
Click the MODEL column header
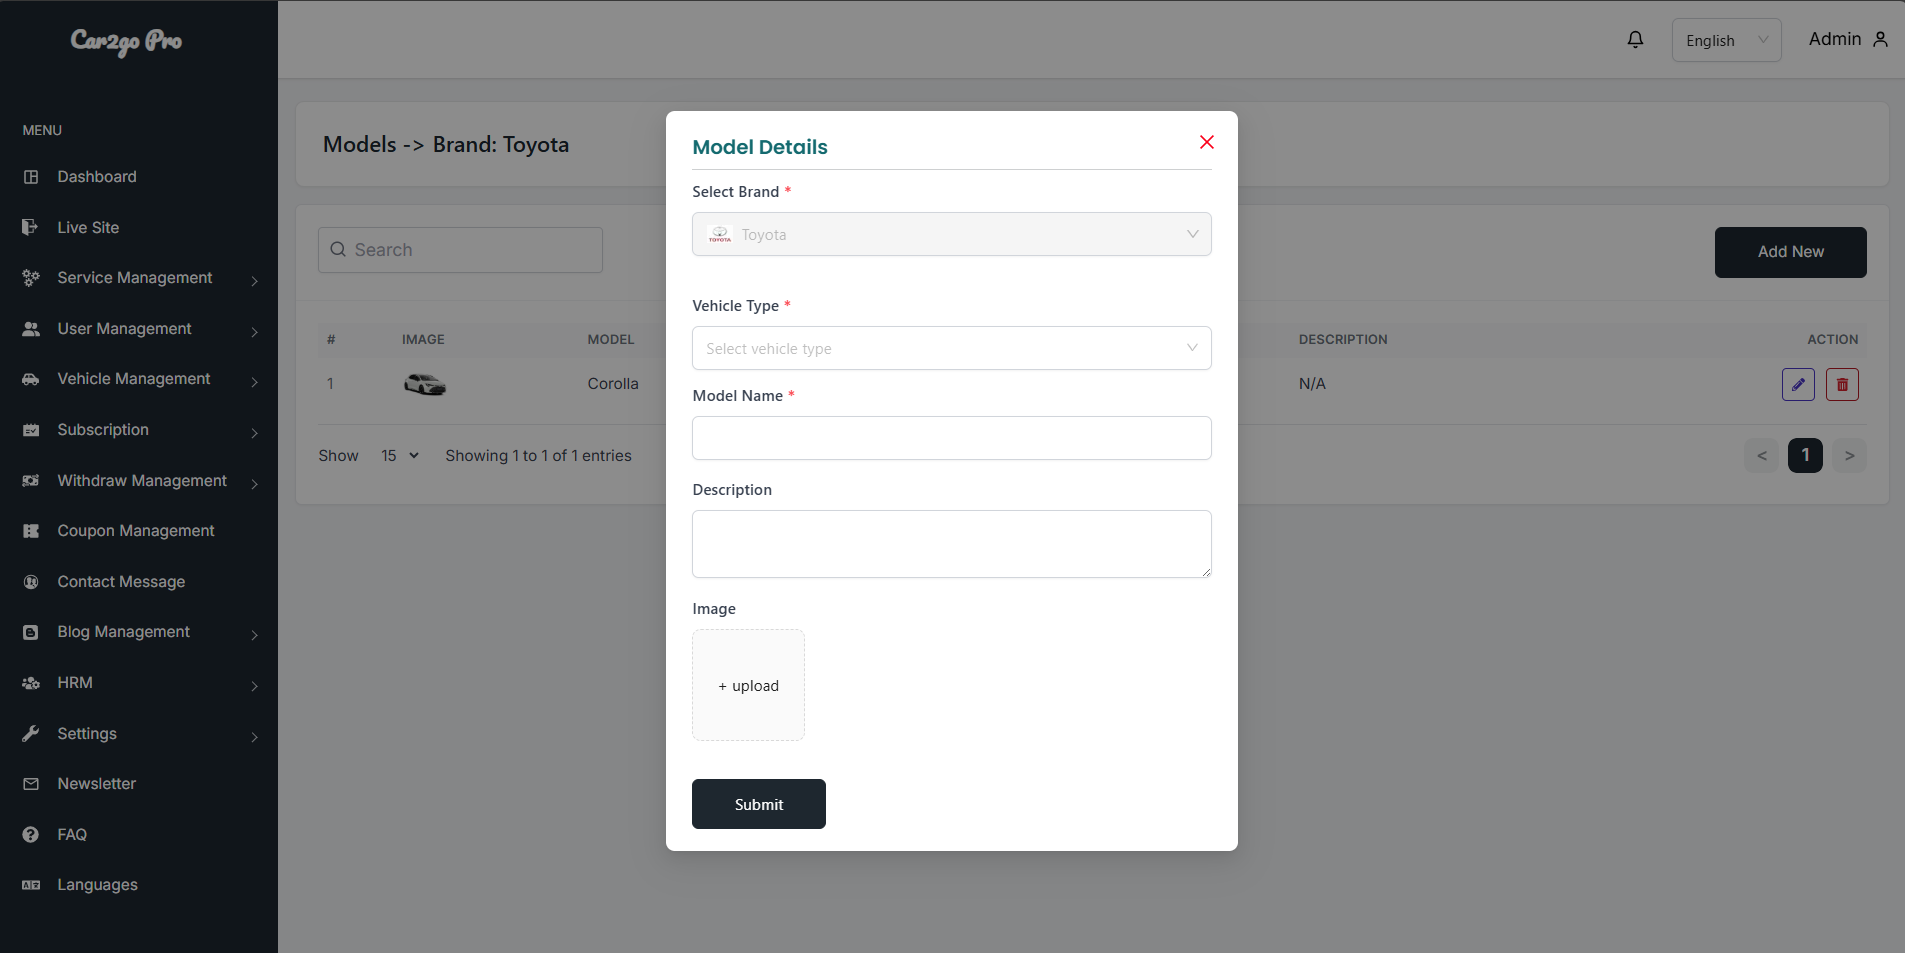pyautogui.click(x=611, y=340)
